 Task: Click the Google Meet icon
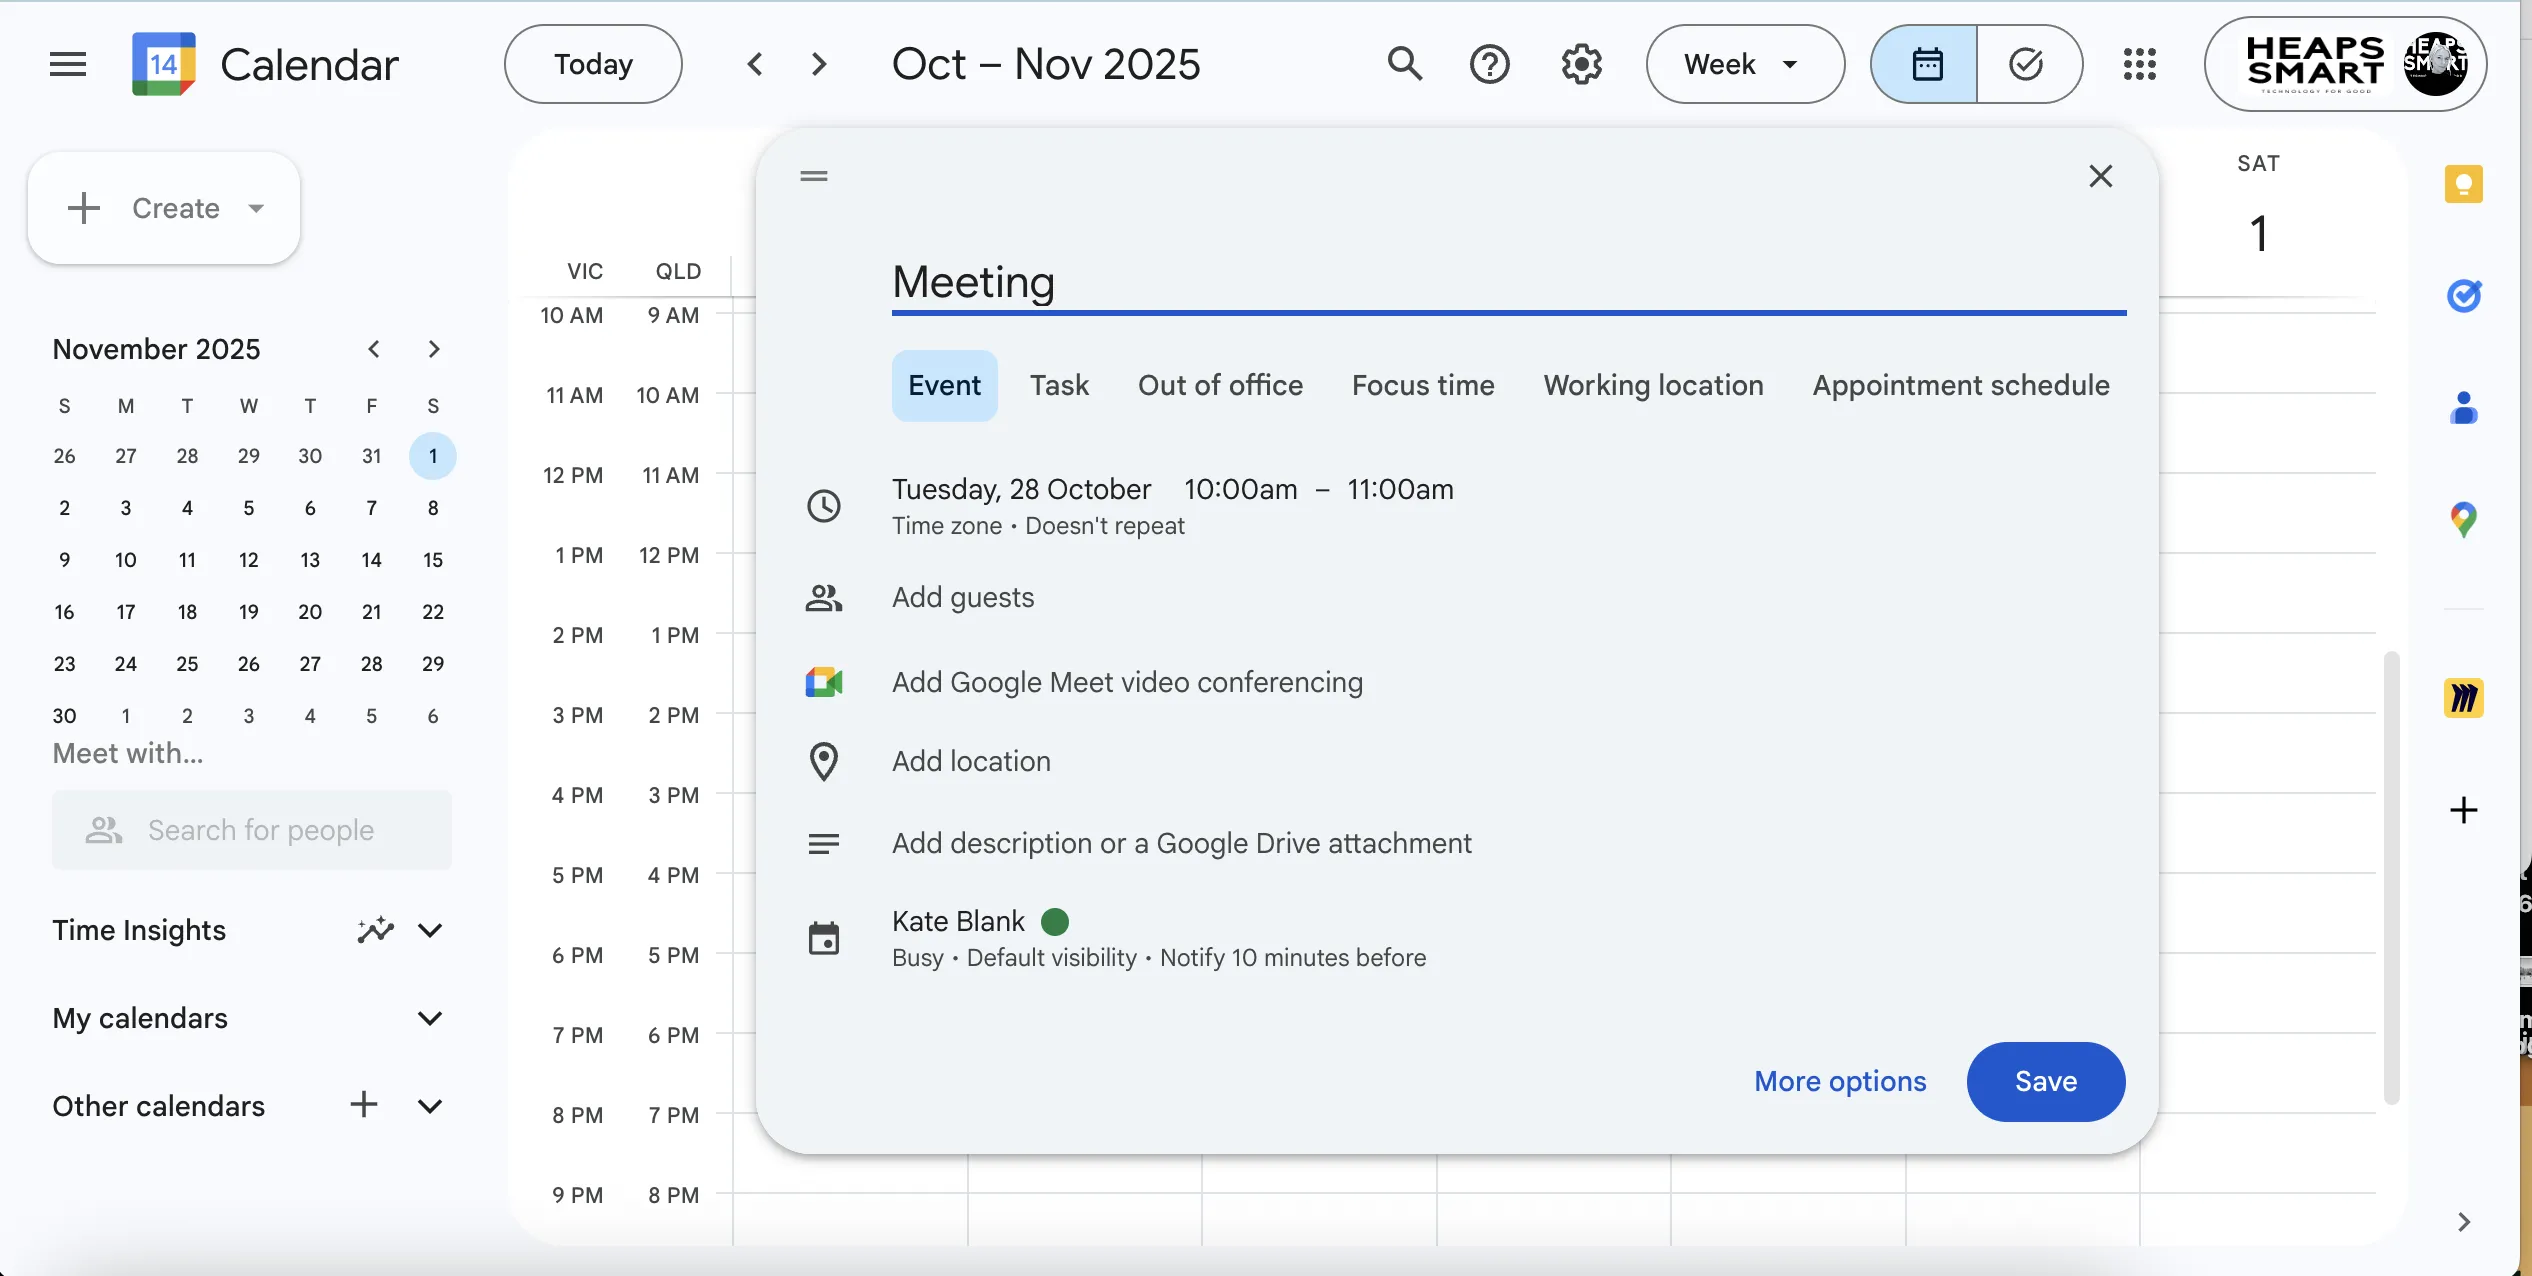click(x=824, y=682)
